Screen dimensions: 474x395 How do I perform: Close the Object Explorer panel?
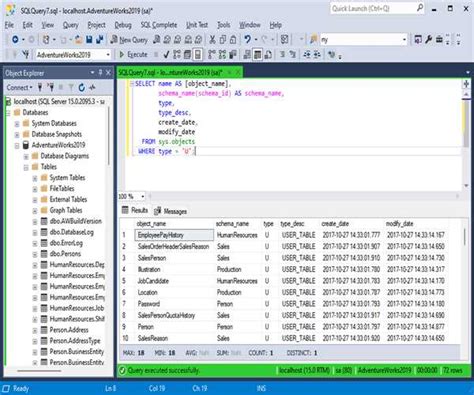(x=108, y=73)
